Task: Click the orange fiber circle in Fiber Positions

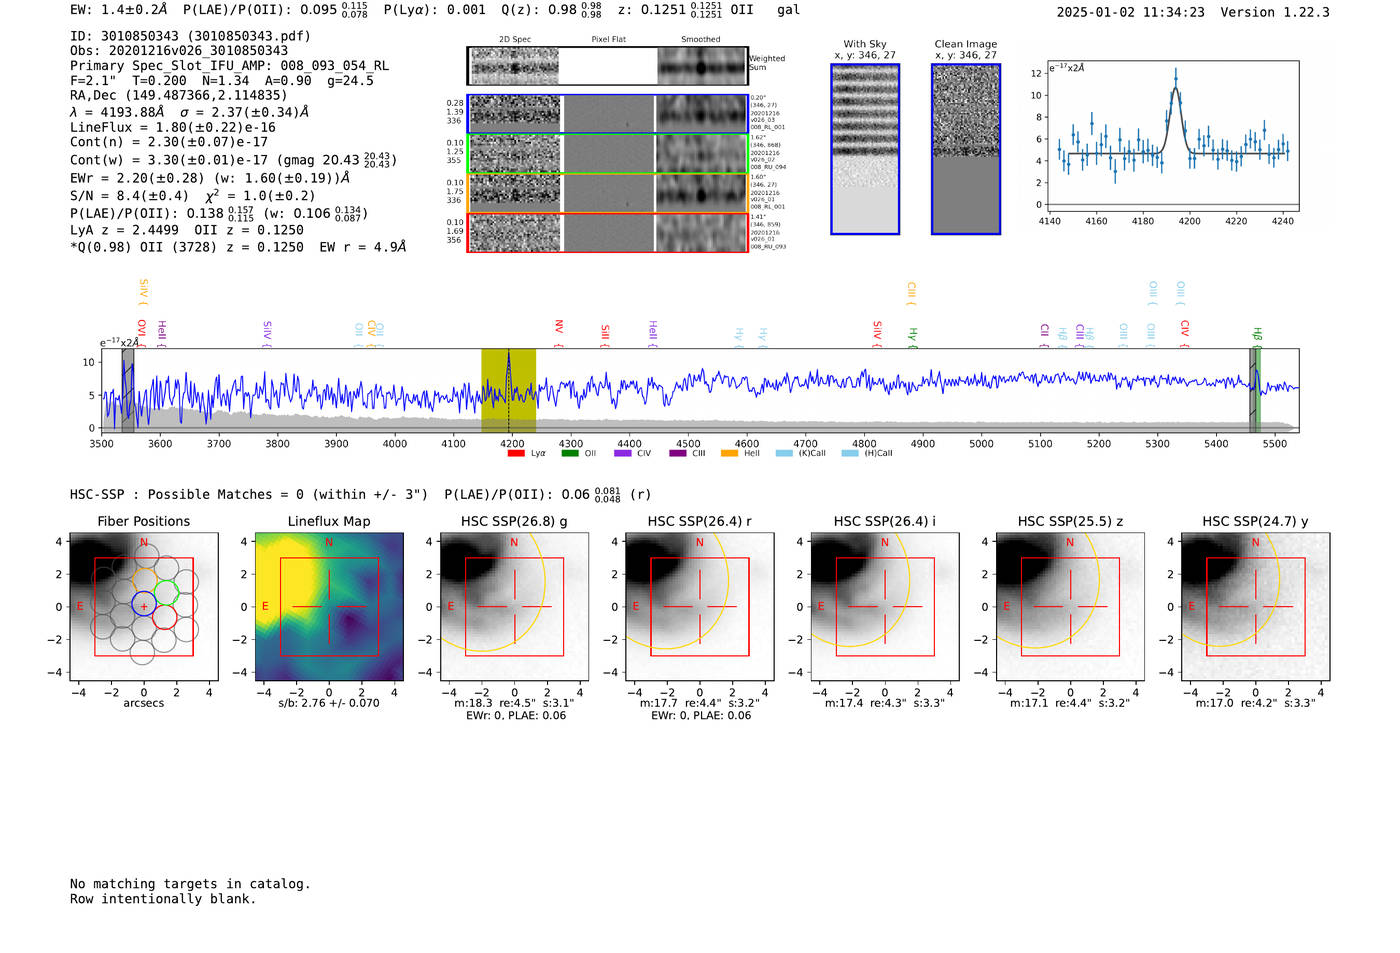Action: point(144,580)
